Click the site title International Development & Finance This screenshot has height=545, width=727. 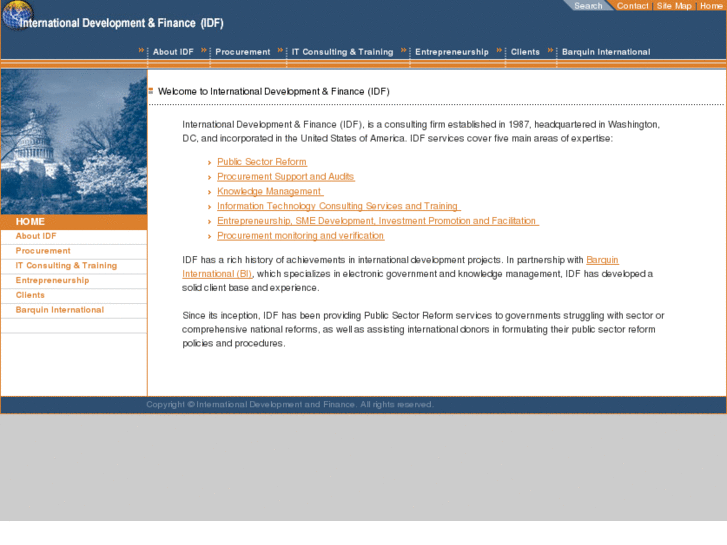(121, 23)
